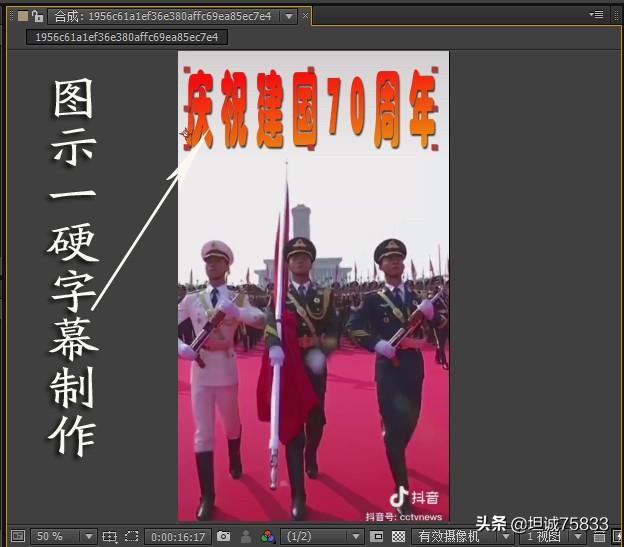
Task: Toggle mask and shape path visibility
Action: click(131, 537)
